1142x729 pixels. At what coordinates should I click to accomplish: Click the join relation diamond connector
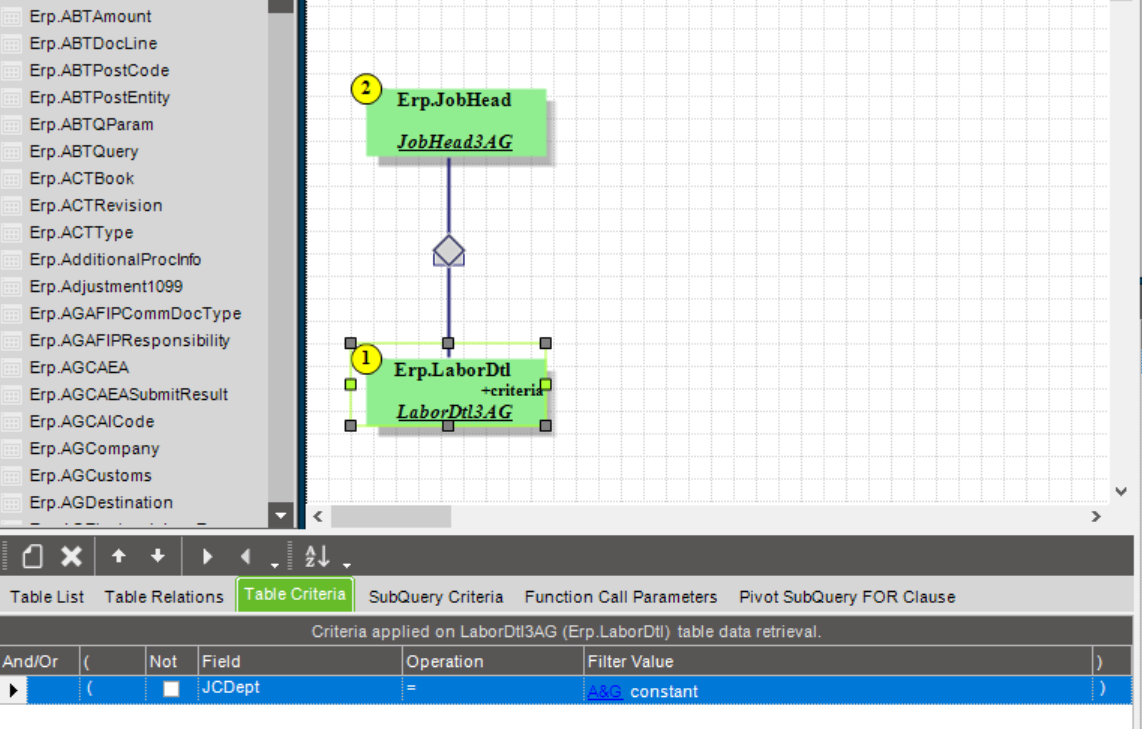449,251
